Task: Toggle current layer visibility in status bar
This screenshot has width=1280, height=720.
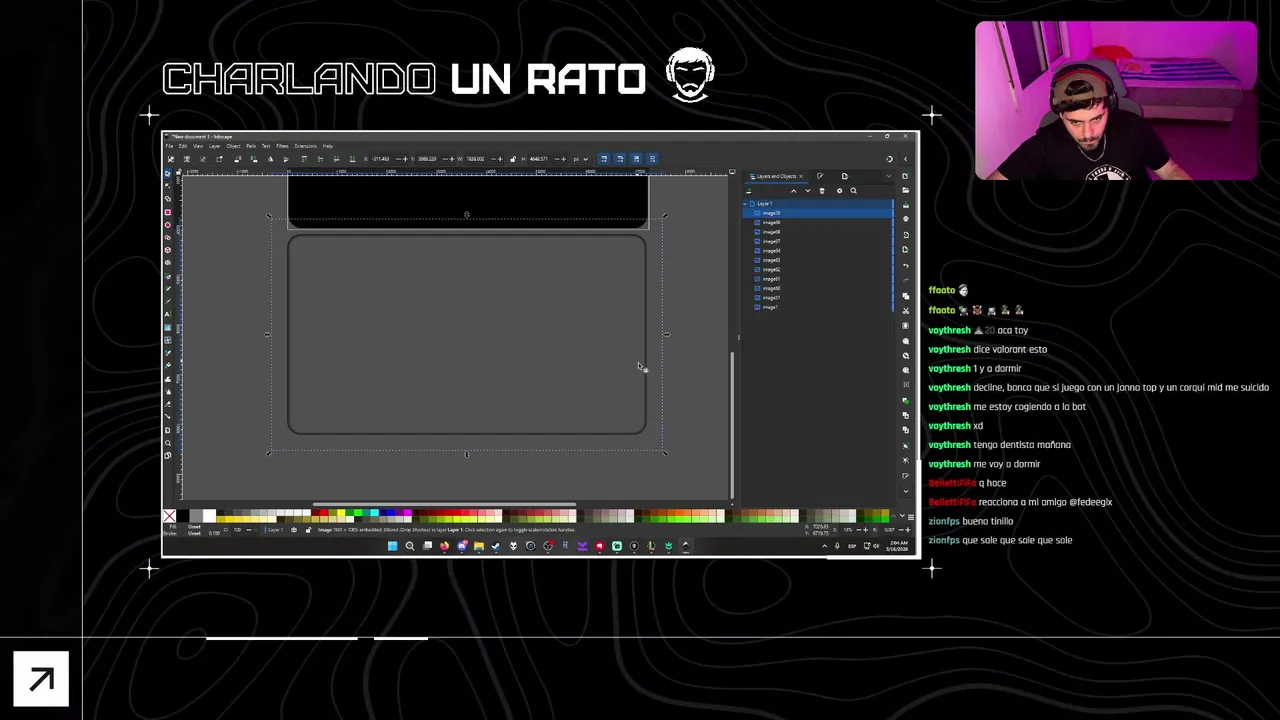Action: click(x=294, y=530)
